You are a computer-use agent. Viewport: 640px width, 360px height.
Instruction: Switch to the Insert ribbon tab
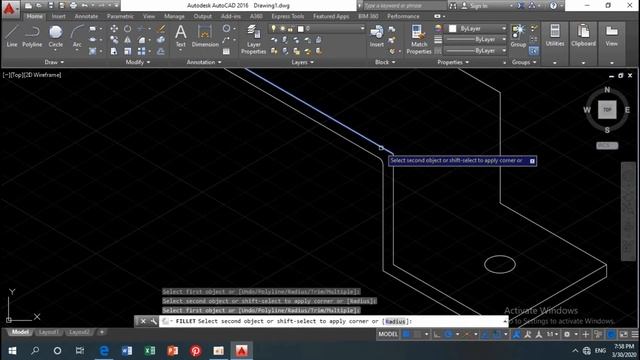pos(58,16)
